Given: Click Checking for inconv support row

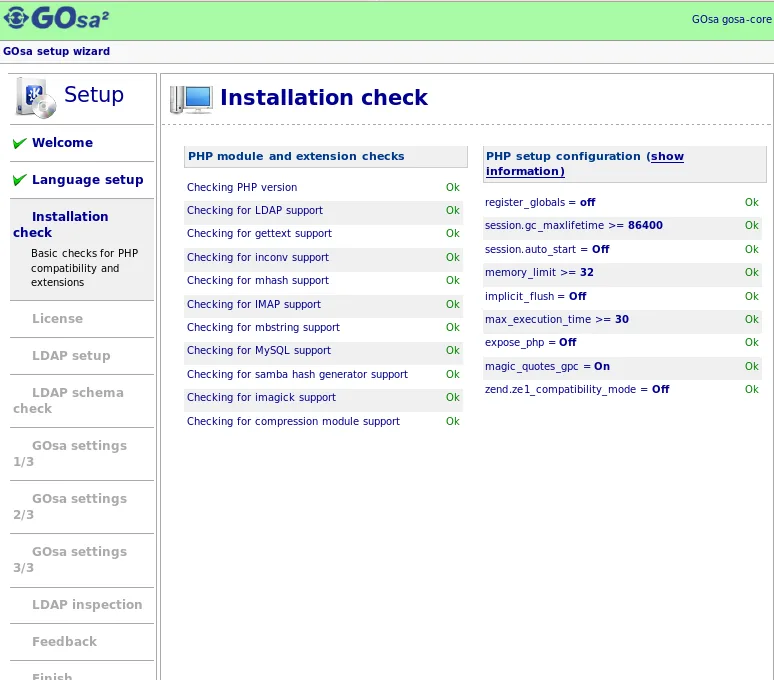Looking at the screenshot, I should [x=323, y=258].
